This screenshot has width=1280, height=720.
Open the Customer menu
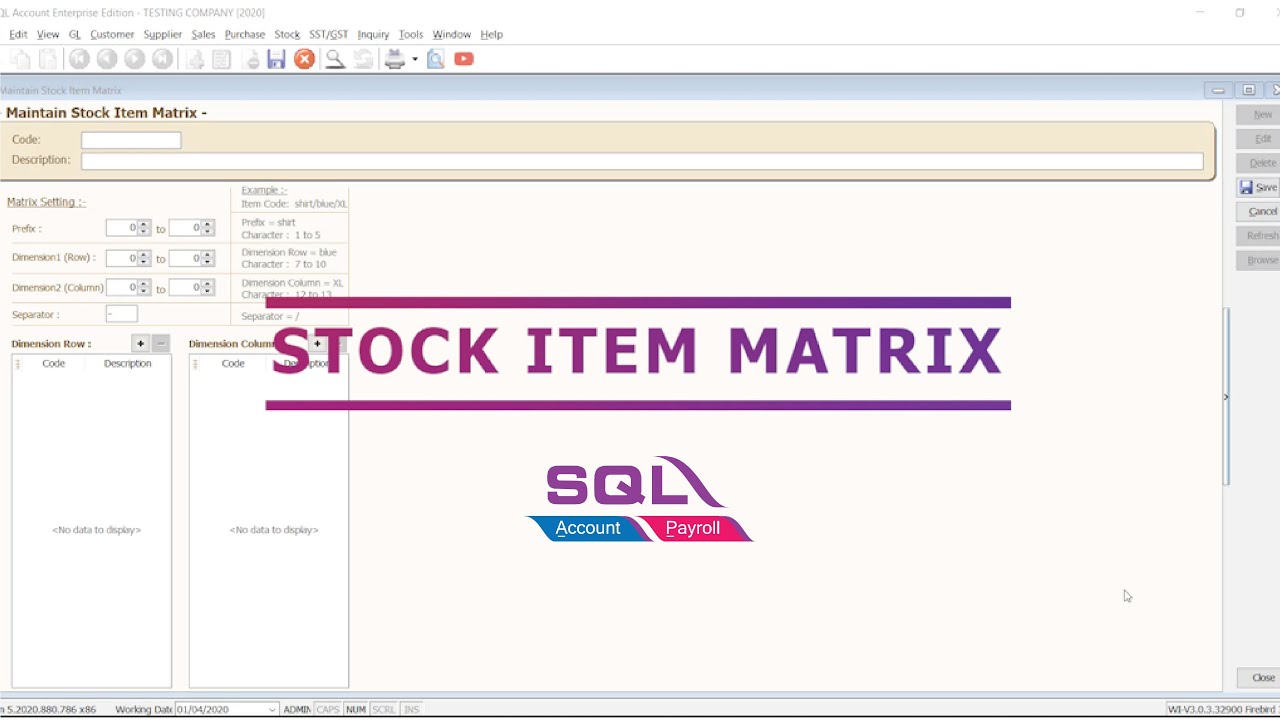click(112, 34)
